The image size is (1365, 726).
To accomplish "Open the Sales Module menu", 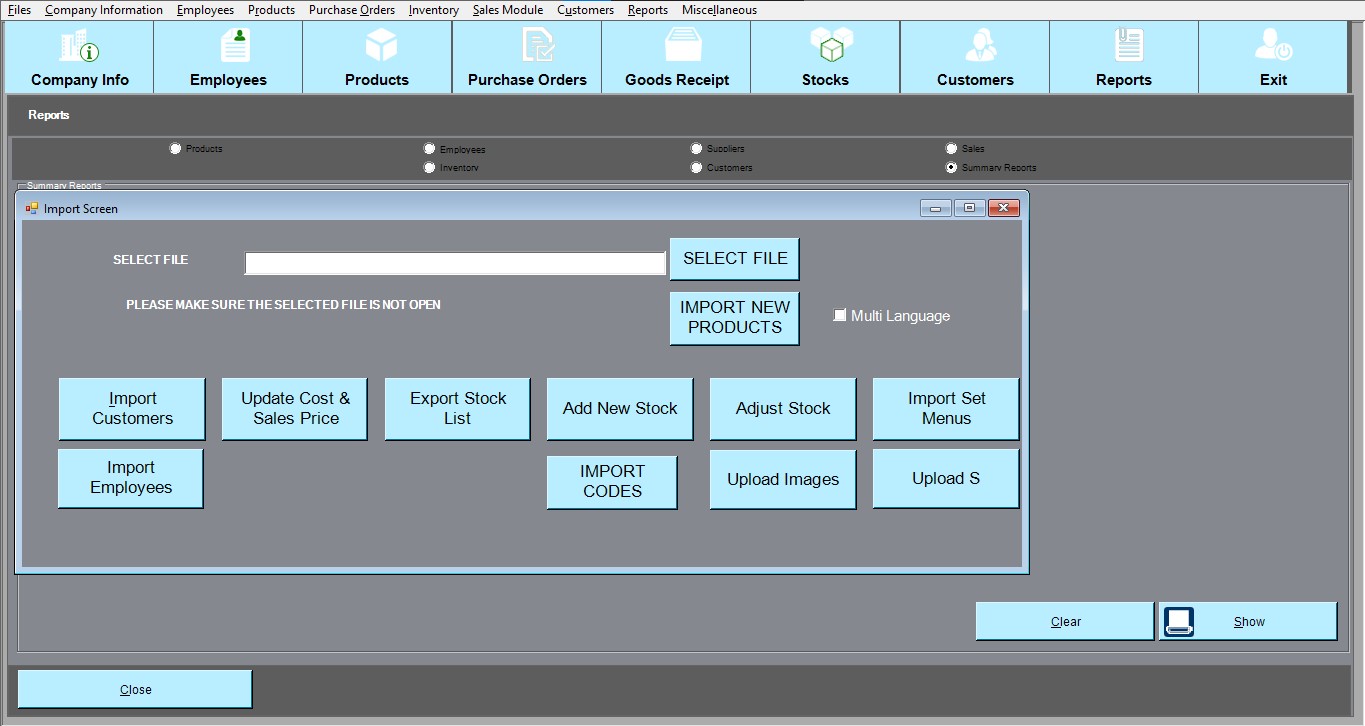I will (x=508, y=10).
